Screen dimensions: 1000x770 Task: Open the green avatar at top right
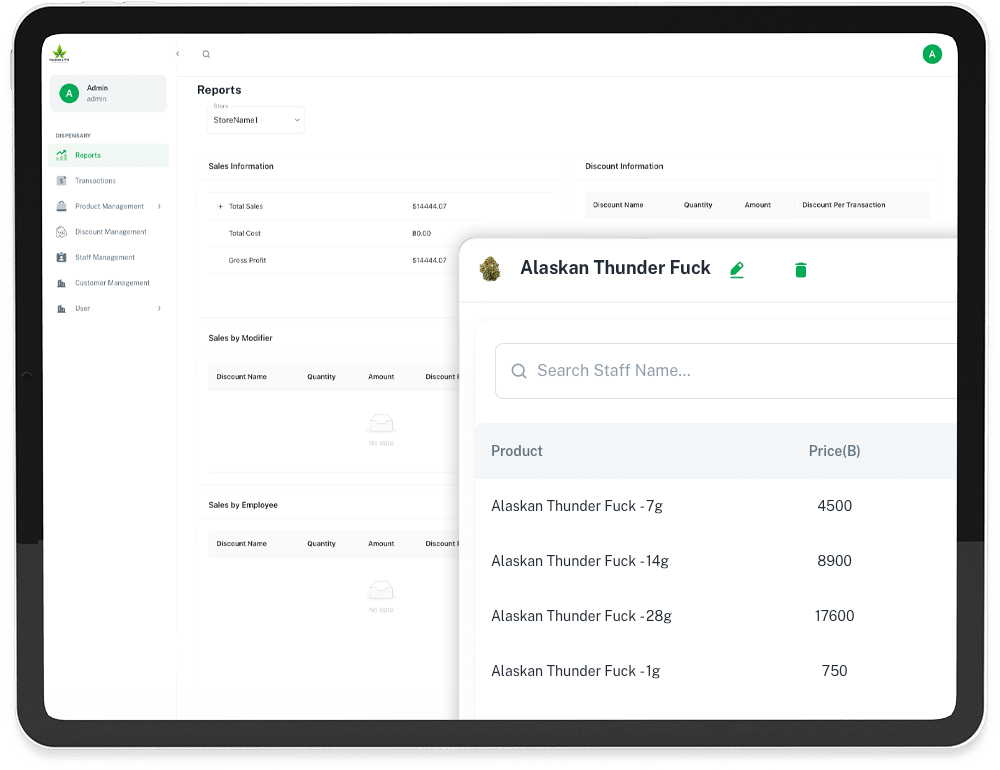(932, 54)
